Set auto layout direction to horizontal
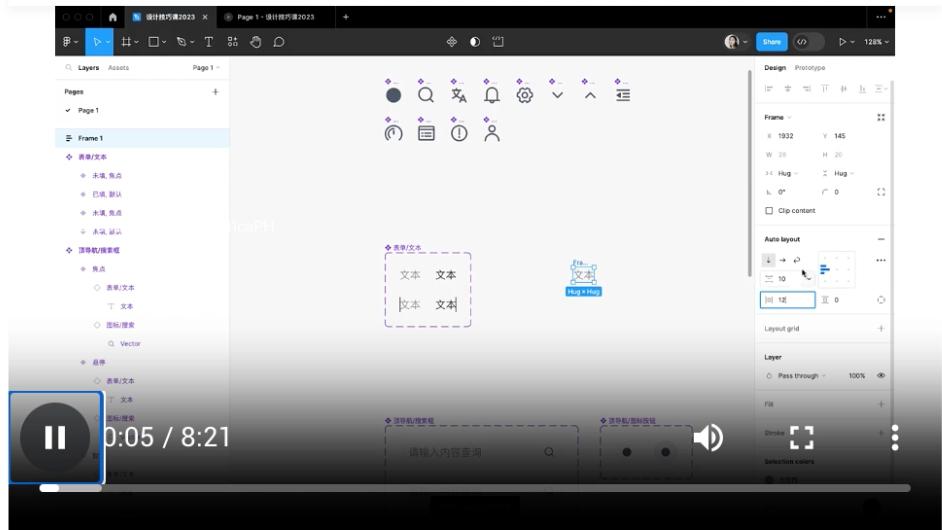This screenshot has width=942, height=530. [783, 260]
